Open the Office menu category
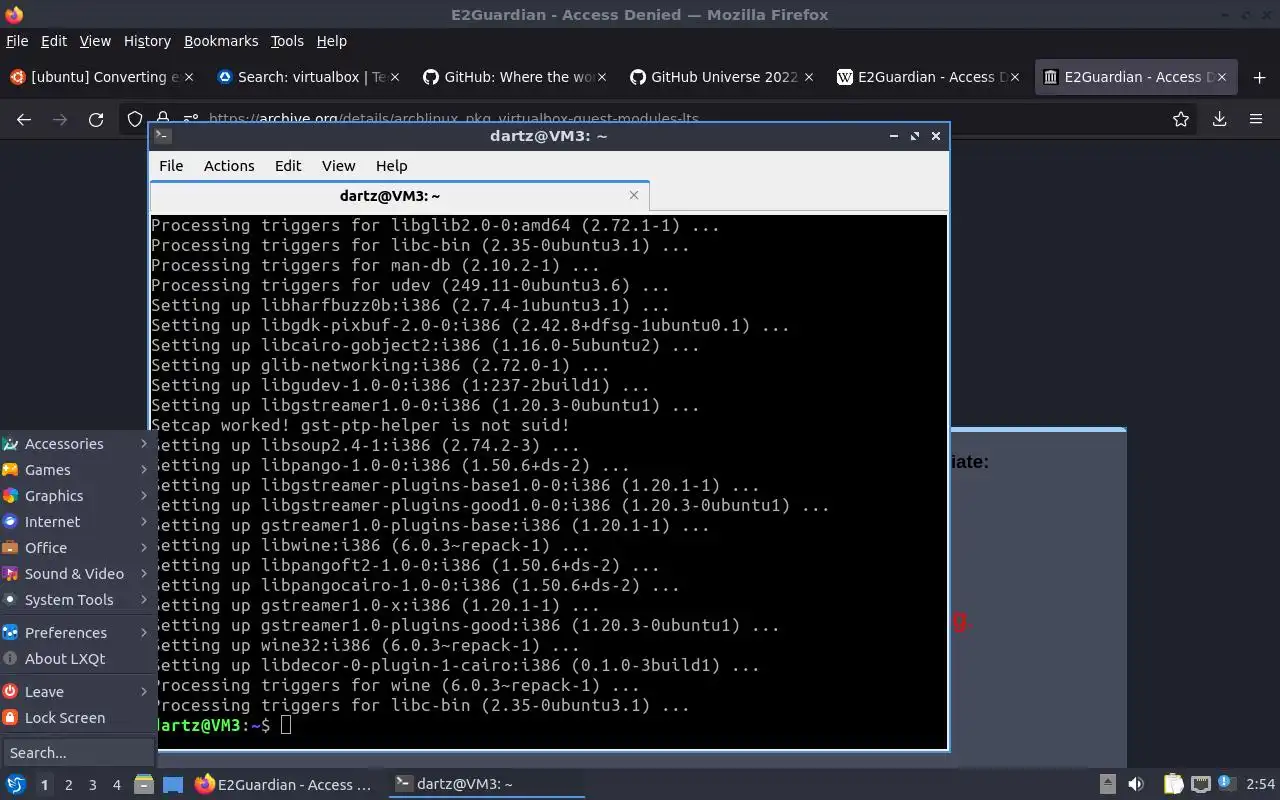Viewport: 1280px width, 800px height. click(76, 548)
